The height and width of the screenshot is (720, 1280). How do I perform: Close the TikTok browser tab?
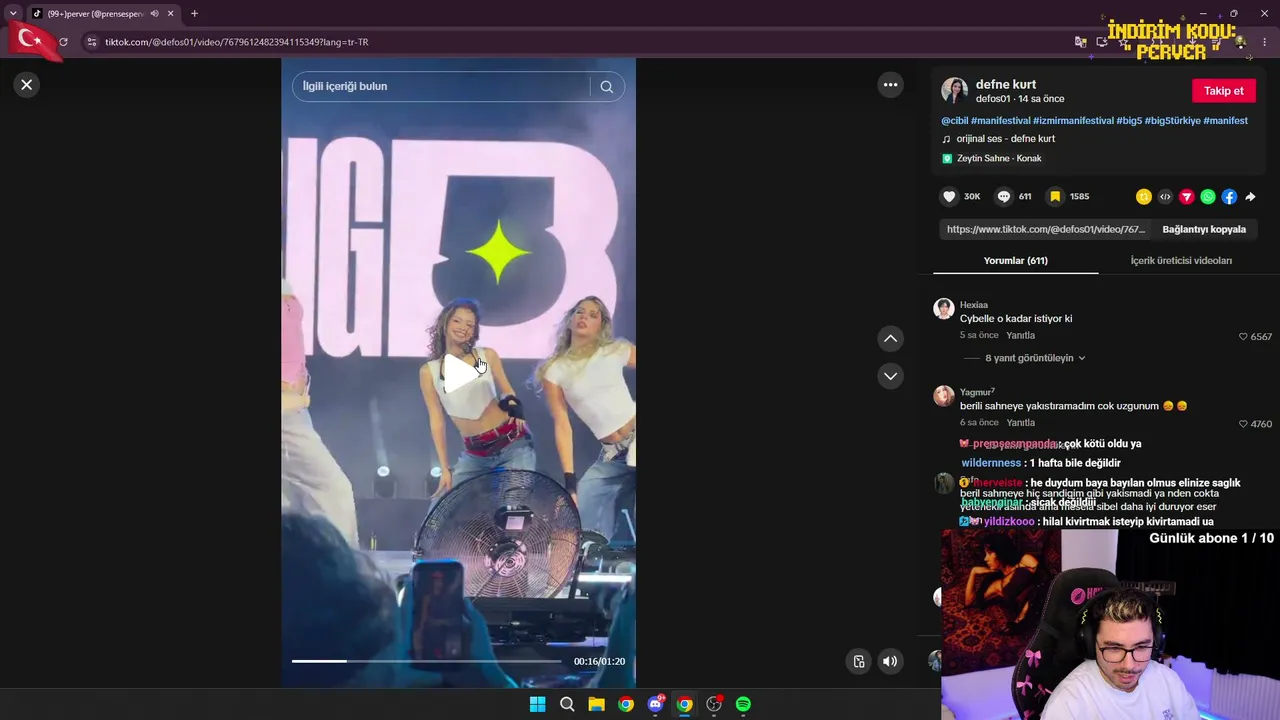(171, 14)
